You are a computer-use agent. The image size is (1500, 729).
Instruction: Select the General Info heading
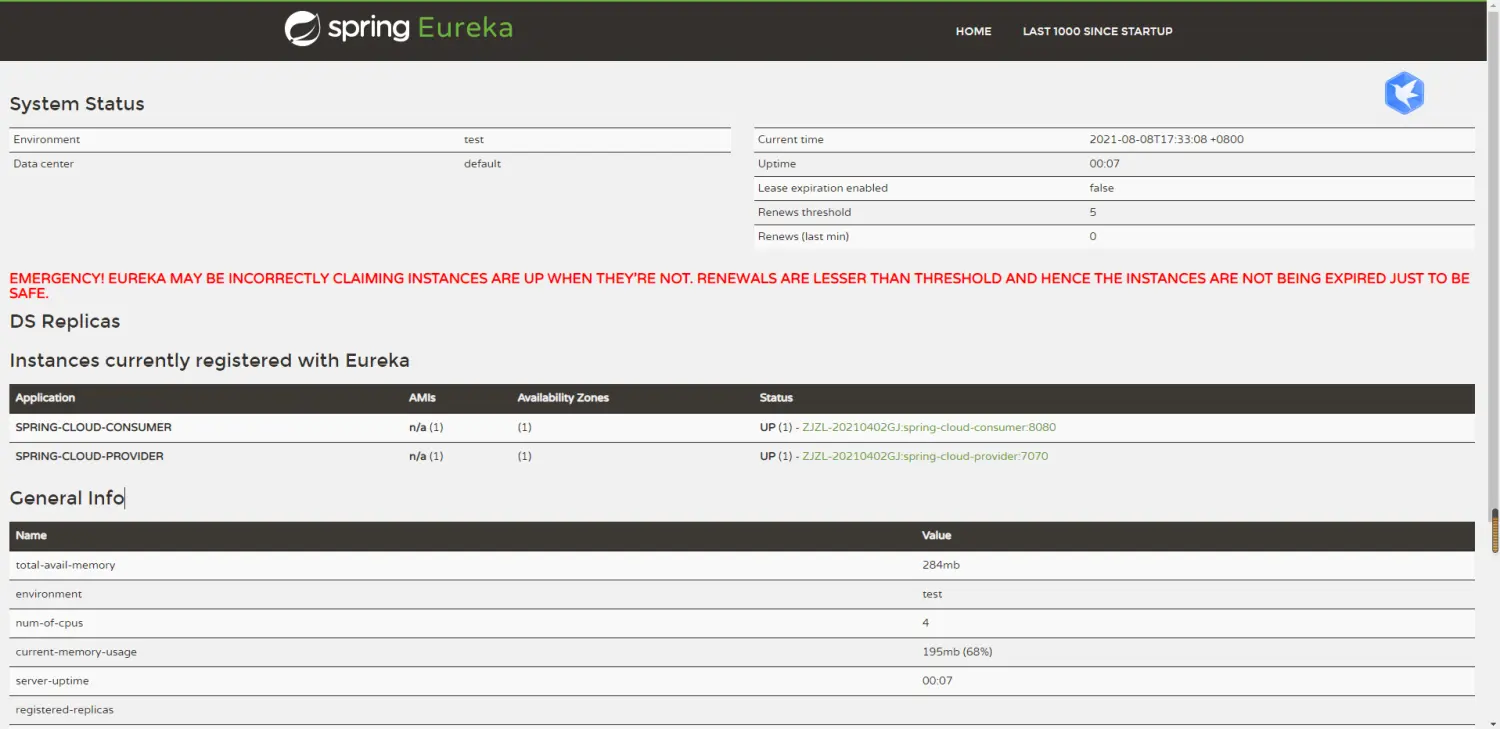[x=67, y=498]
